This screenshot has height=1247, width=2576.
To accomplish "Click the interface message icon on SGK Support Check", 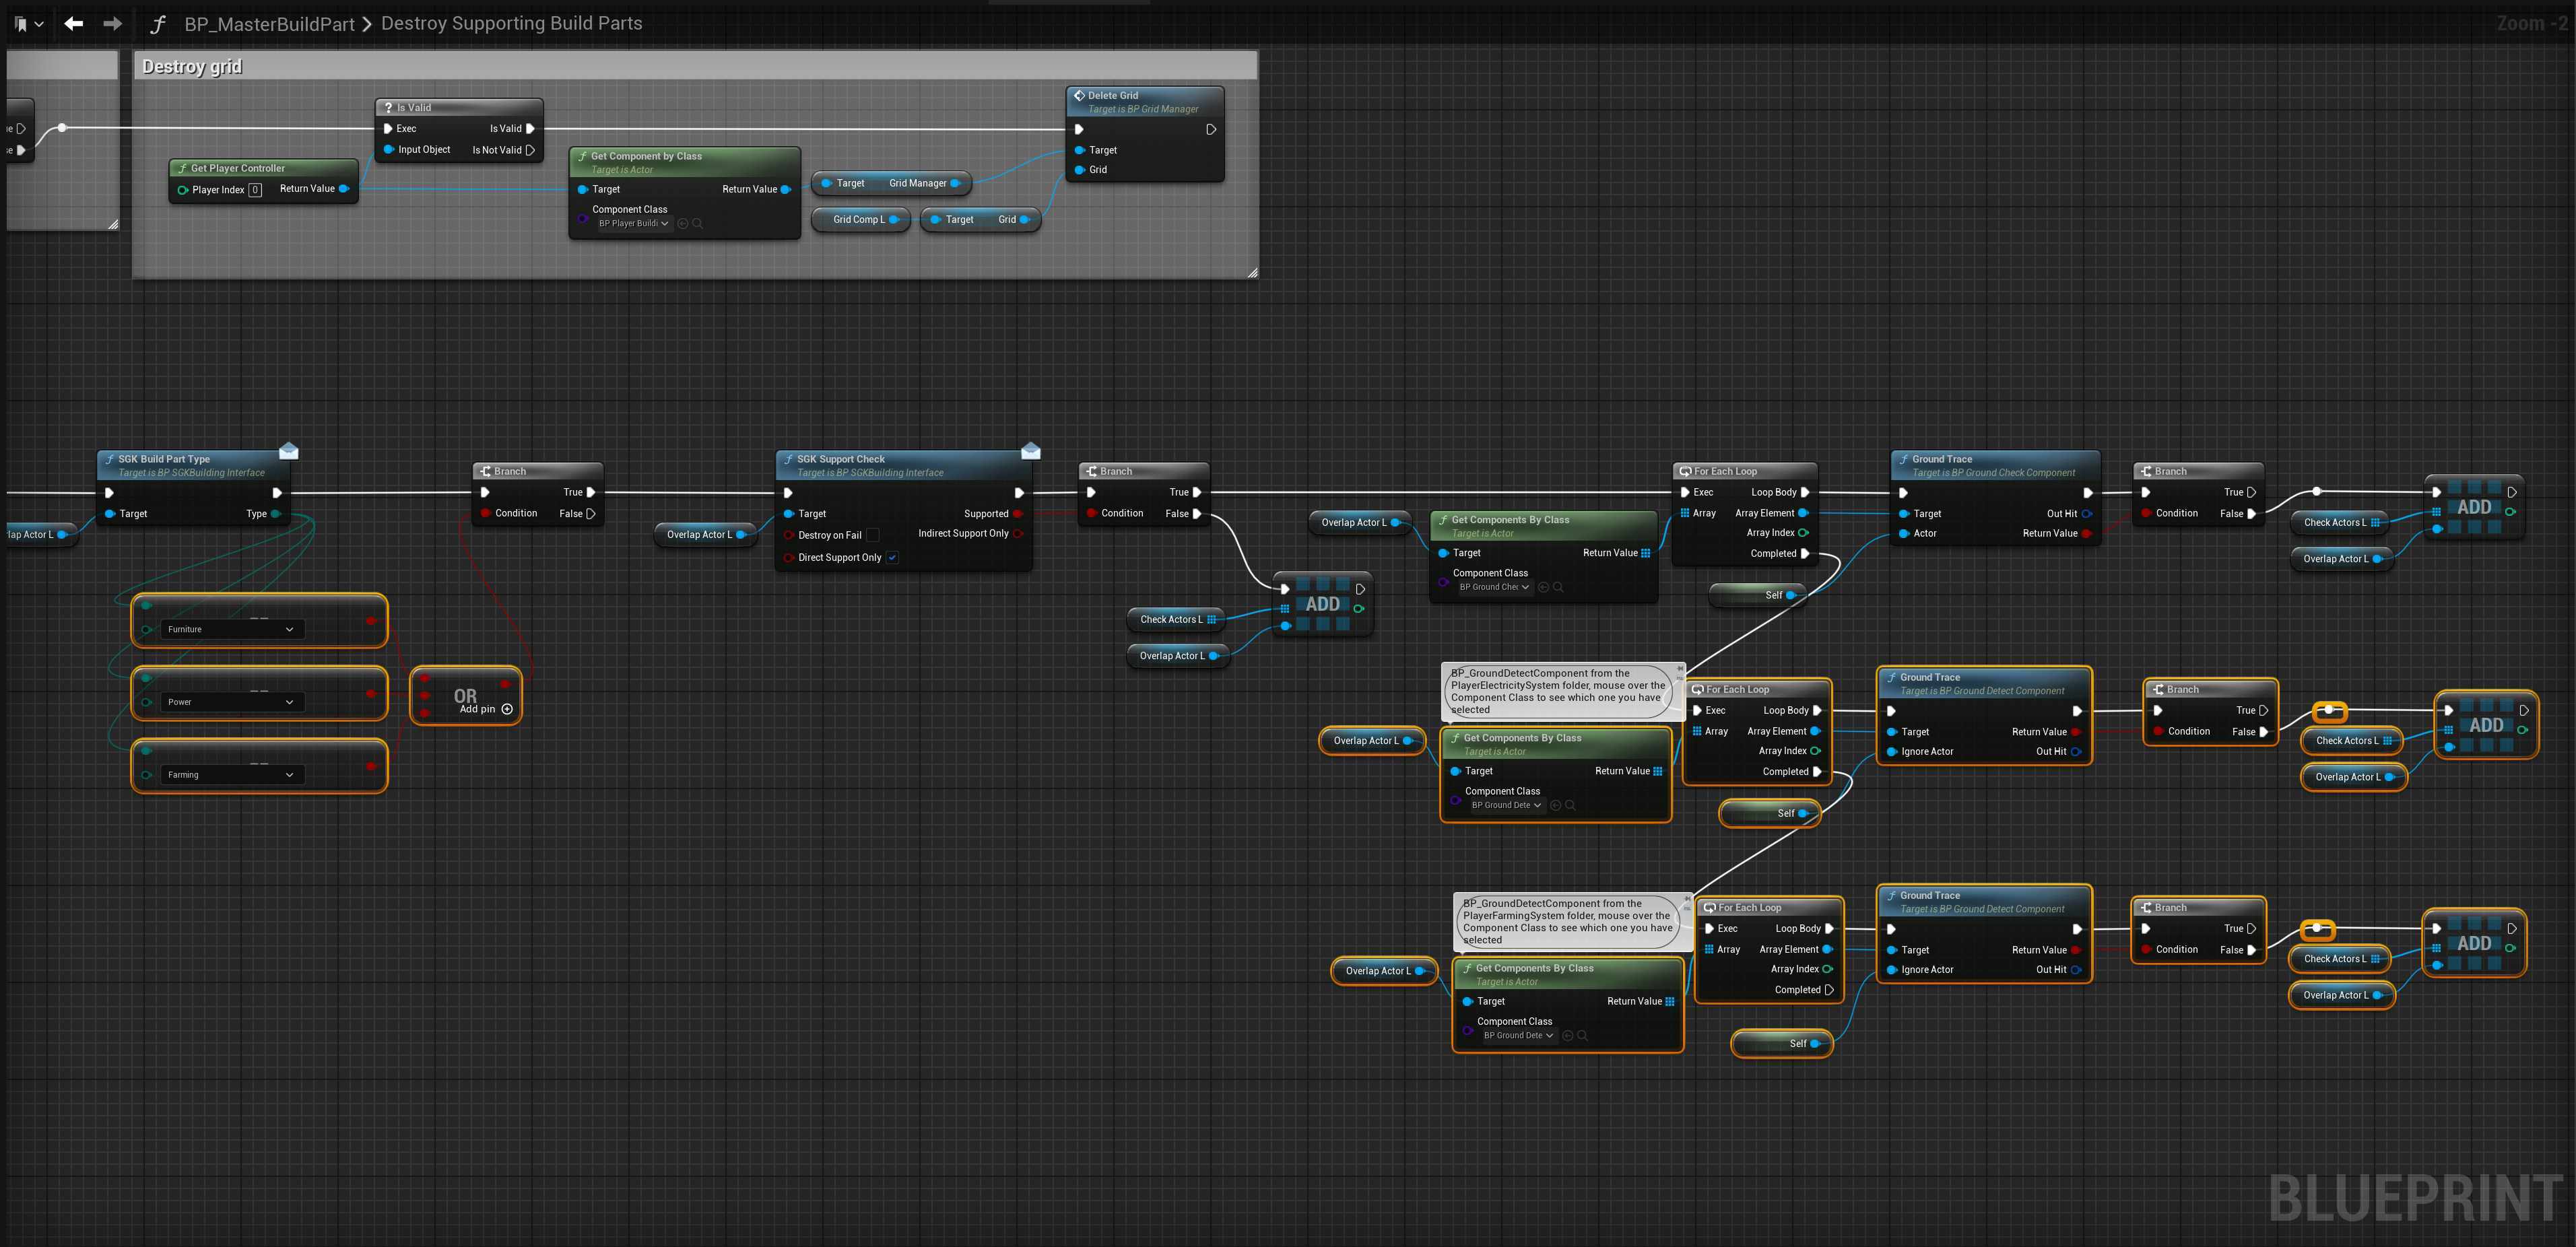I will pos(1031,451).
